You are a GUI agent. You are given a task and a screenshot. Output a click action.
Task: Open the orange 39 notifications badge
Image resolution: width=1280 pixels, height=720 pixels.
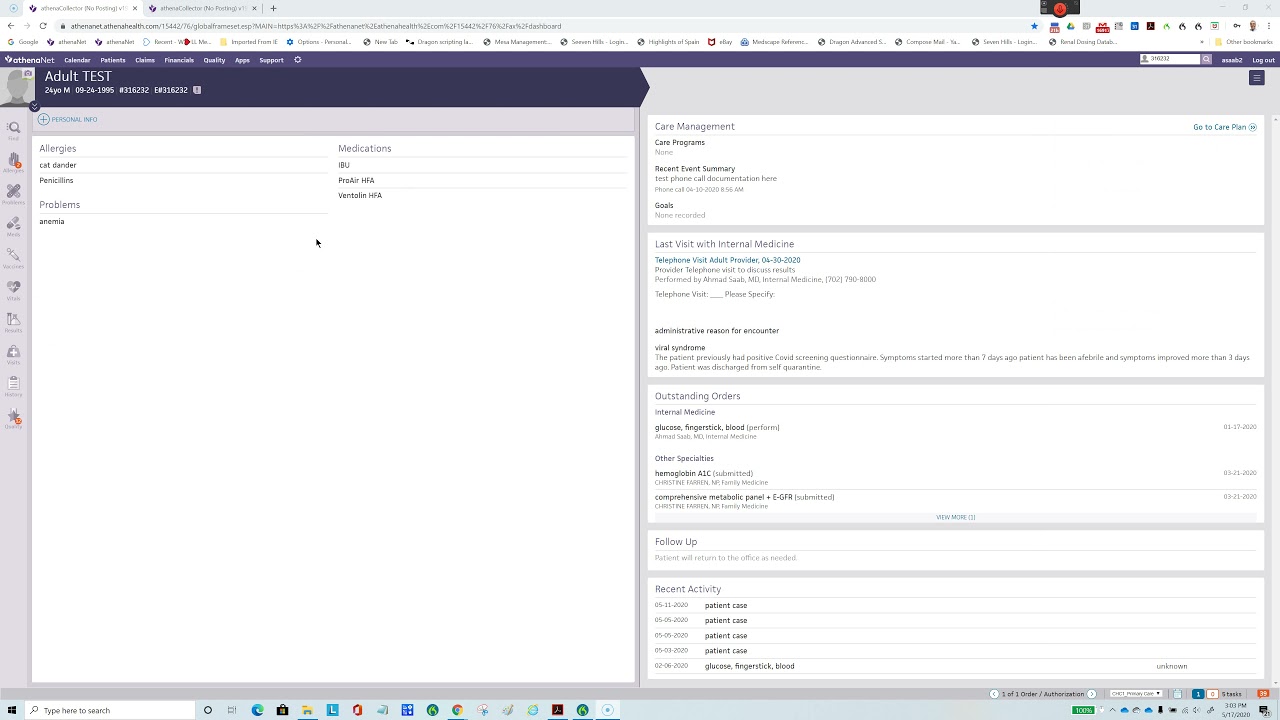(1263, 694)
